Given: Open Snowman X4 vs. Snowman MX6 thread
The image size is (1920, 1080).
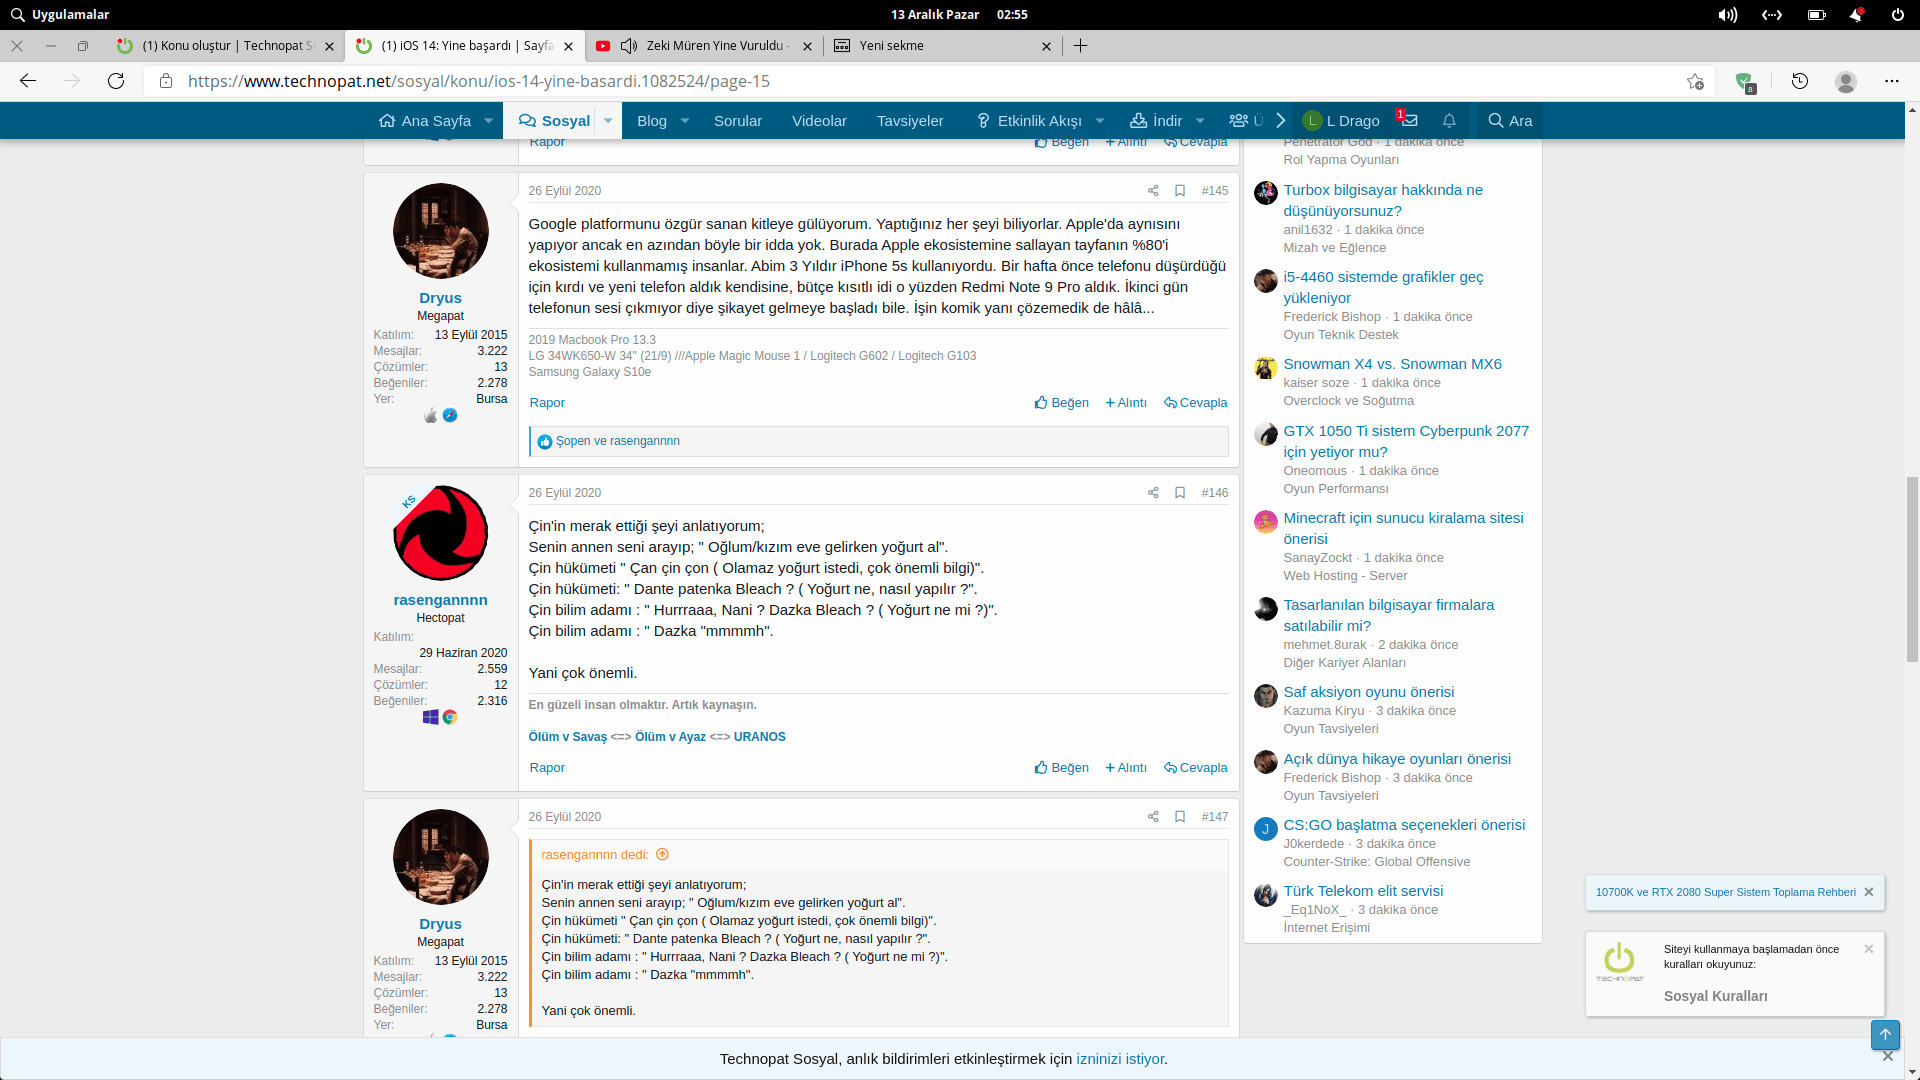Looking at the screenshot, I should (1392, 364).
